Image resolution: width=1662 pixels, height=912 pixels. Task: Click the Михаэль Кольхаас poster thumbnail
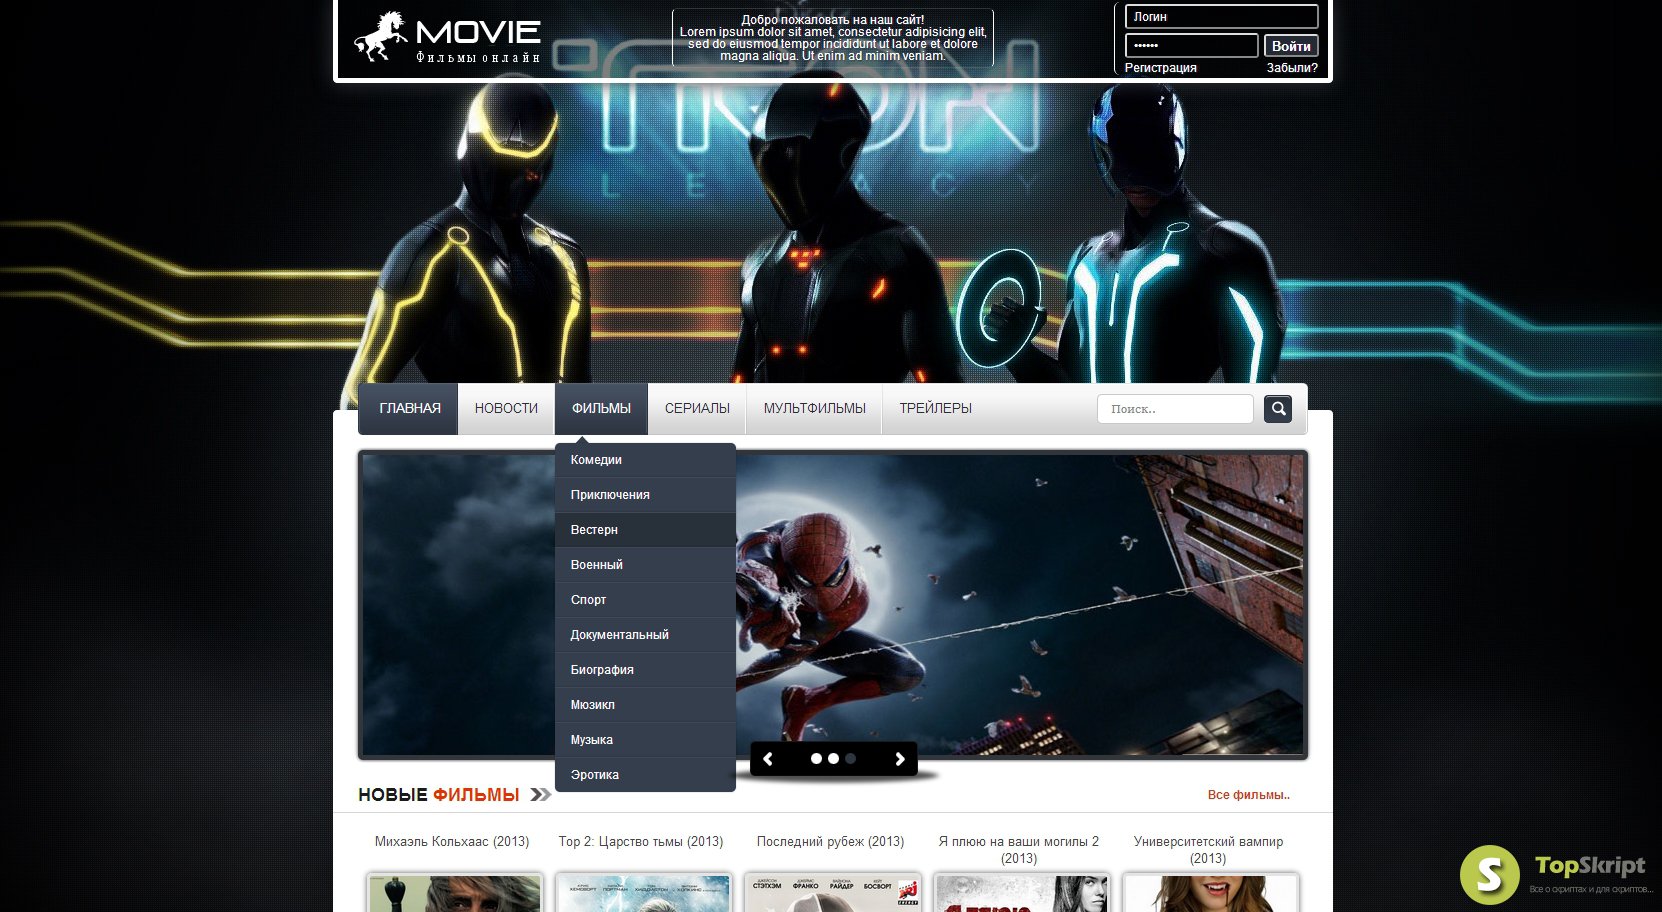tap(454, 893)
